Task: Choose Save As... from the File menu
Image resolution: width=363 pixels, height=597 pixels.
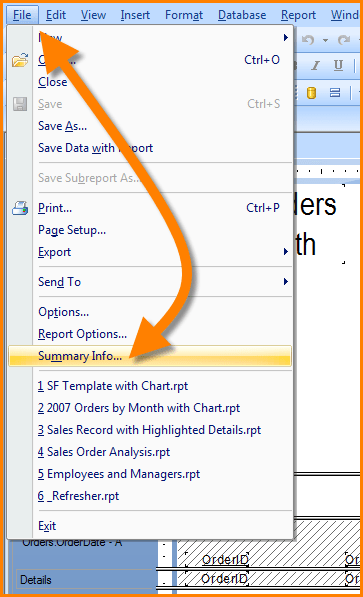Action: click(62, 126)
